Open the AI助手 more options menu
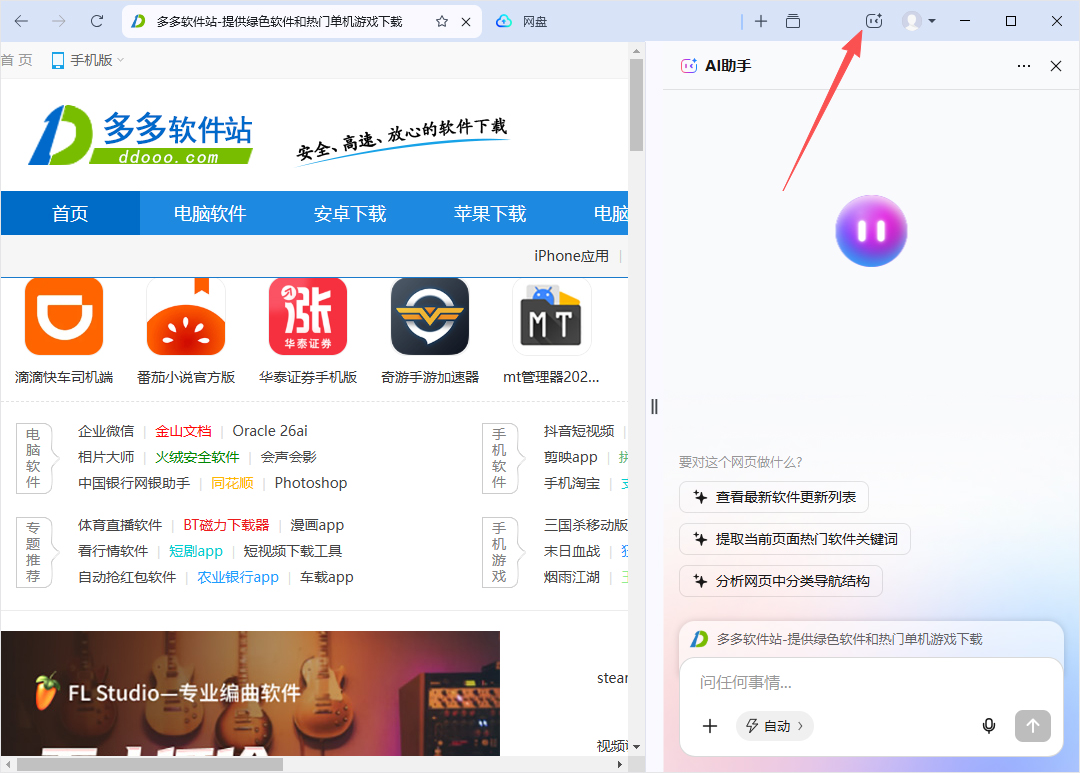The width and height of the screenshot is (1080, 773). (x=1024, y=66)
